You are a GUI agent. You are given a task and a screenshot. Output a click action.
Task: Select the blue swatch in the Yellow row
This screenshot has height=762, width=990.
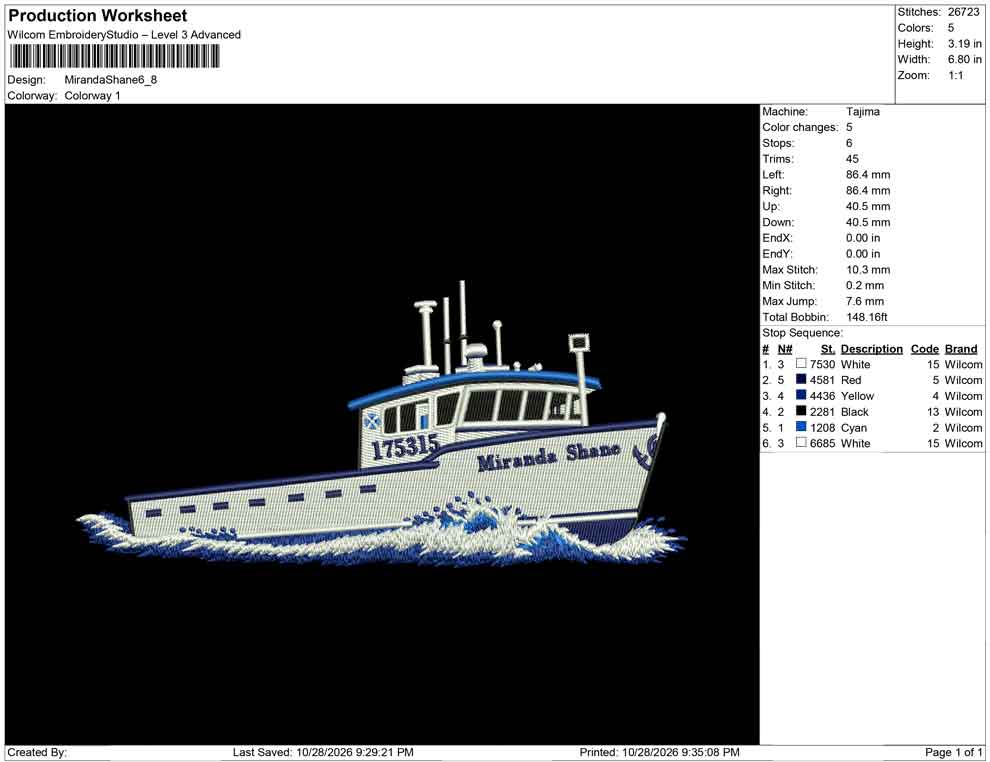coord(801,395)
